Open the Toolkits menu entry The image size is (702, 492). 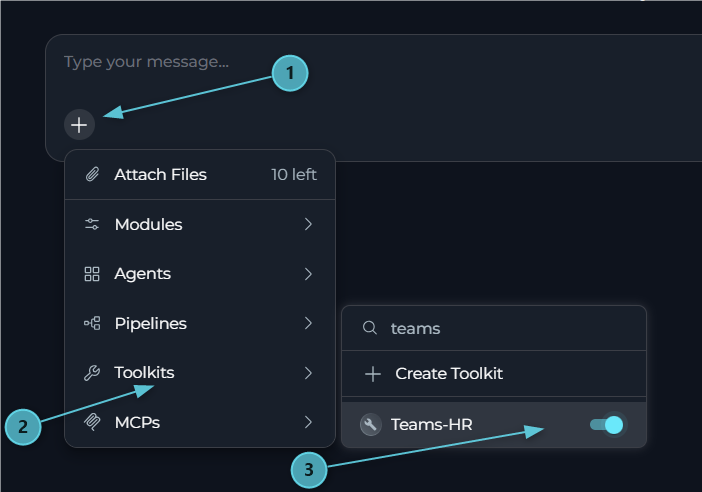200,373
